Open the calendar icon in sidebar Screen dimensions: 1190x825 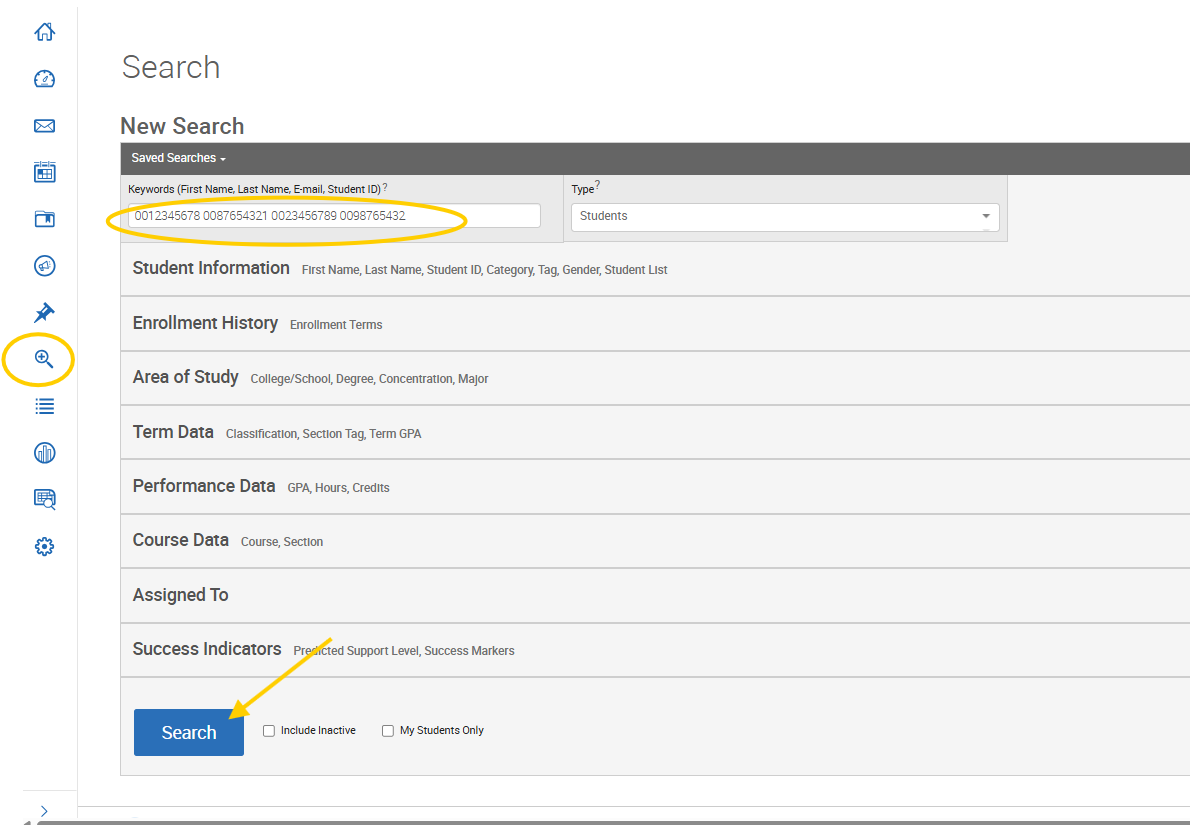[44, 172]
